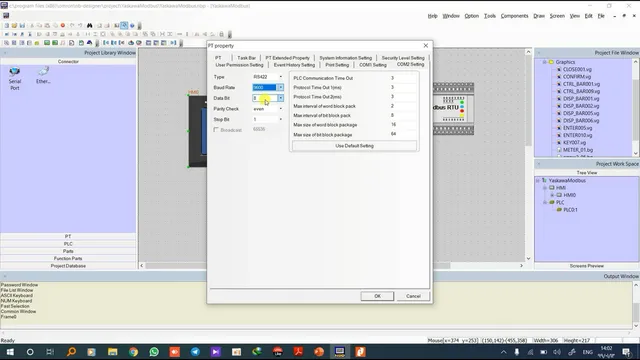The width and height of the screenshot is (640, 360).
Task: Toggle the Broadcast checkbox
Action: coord(216,130)
